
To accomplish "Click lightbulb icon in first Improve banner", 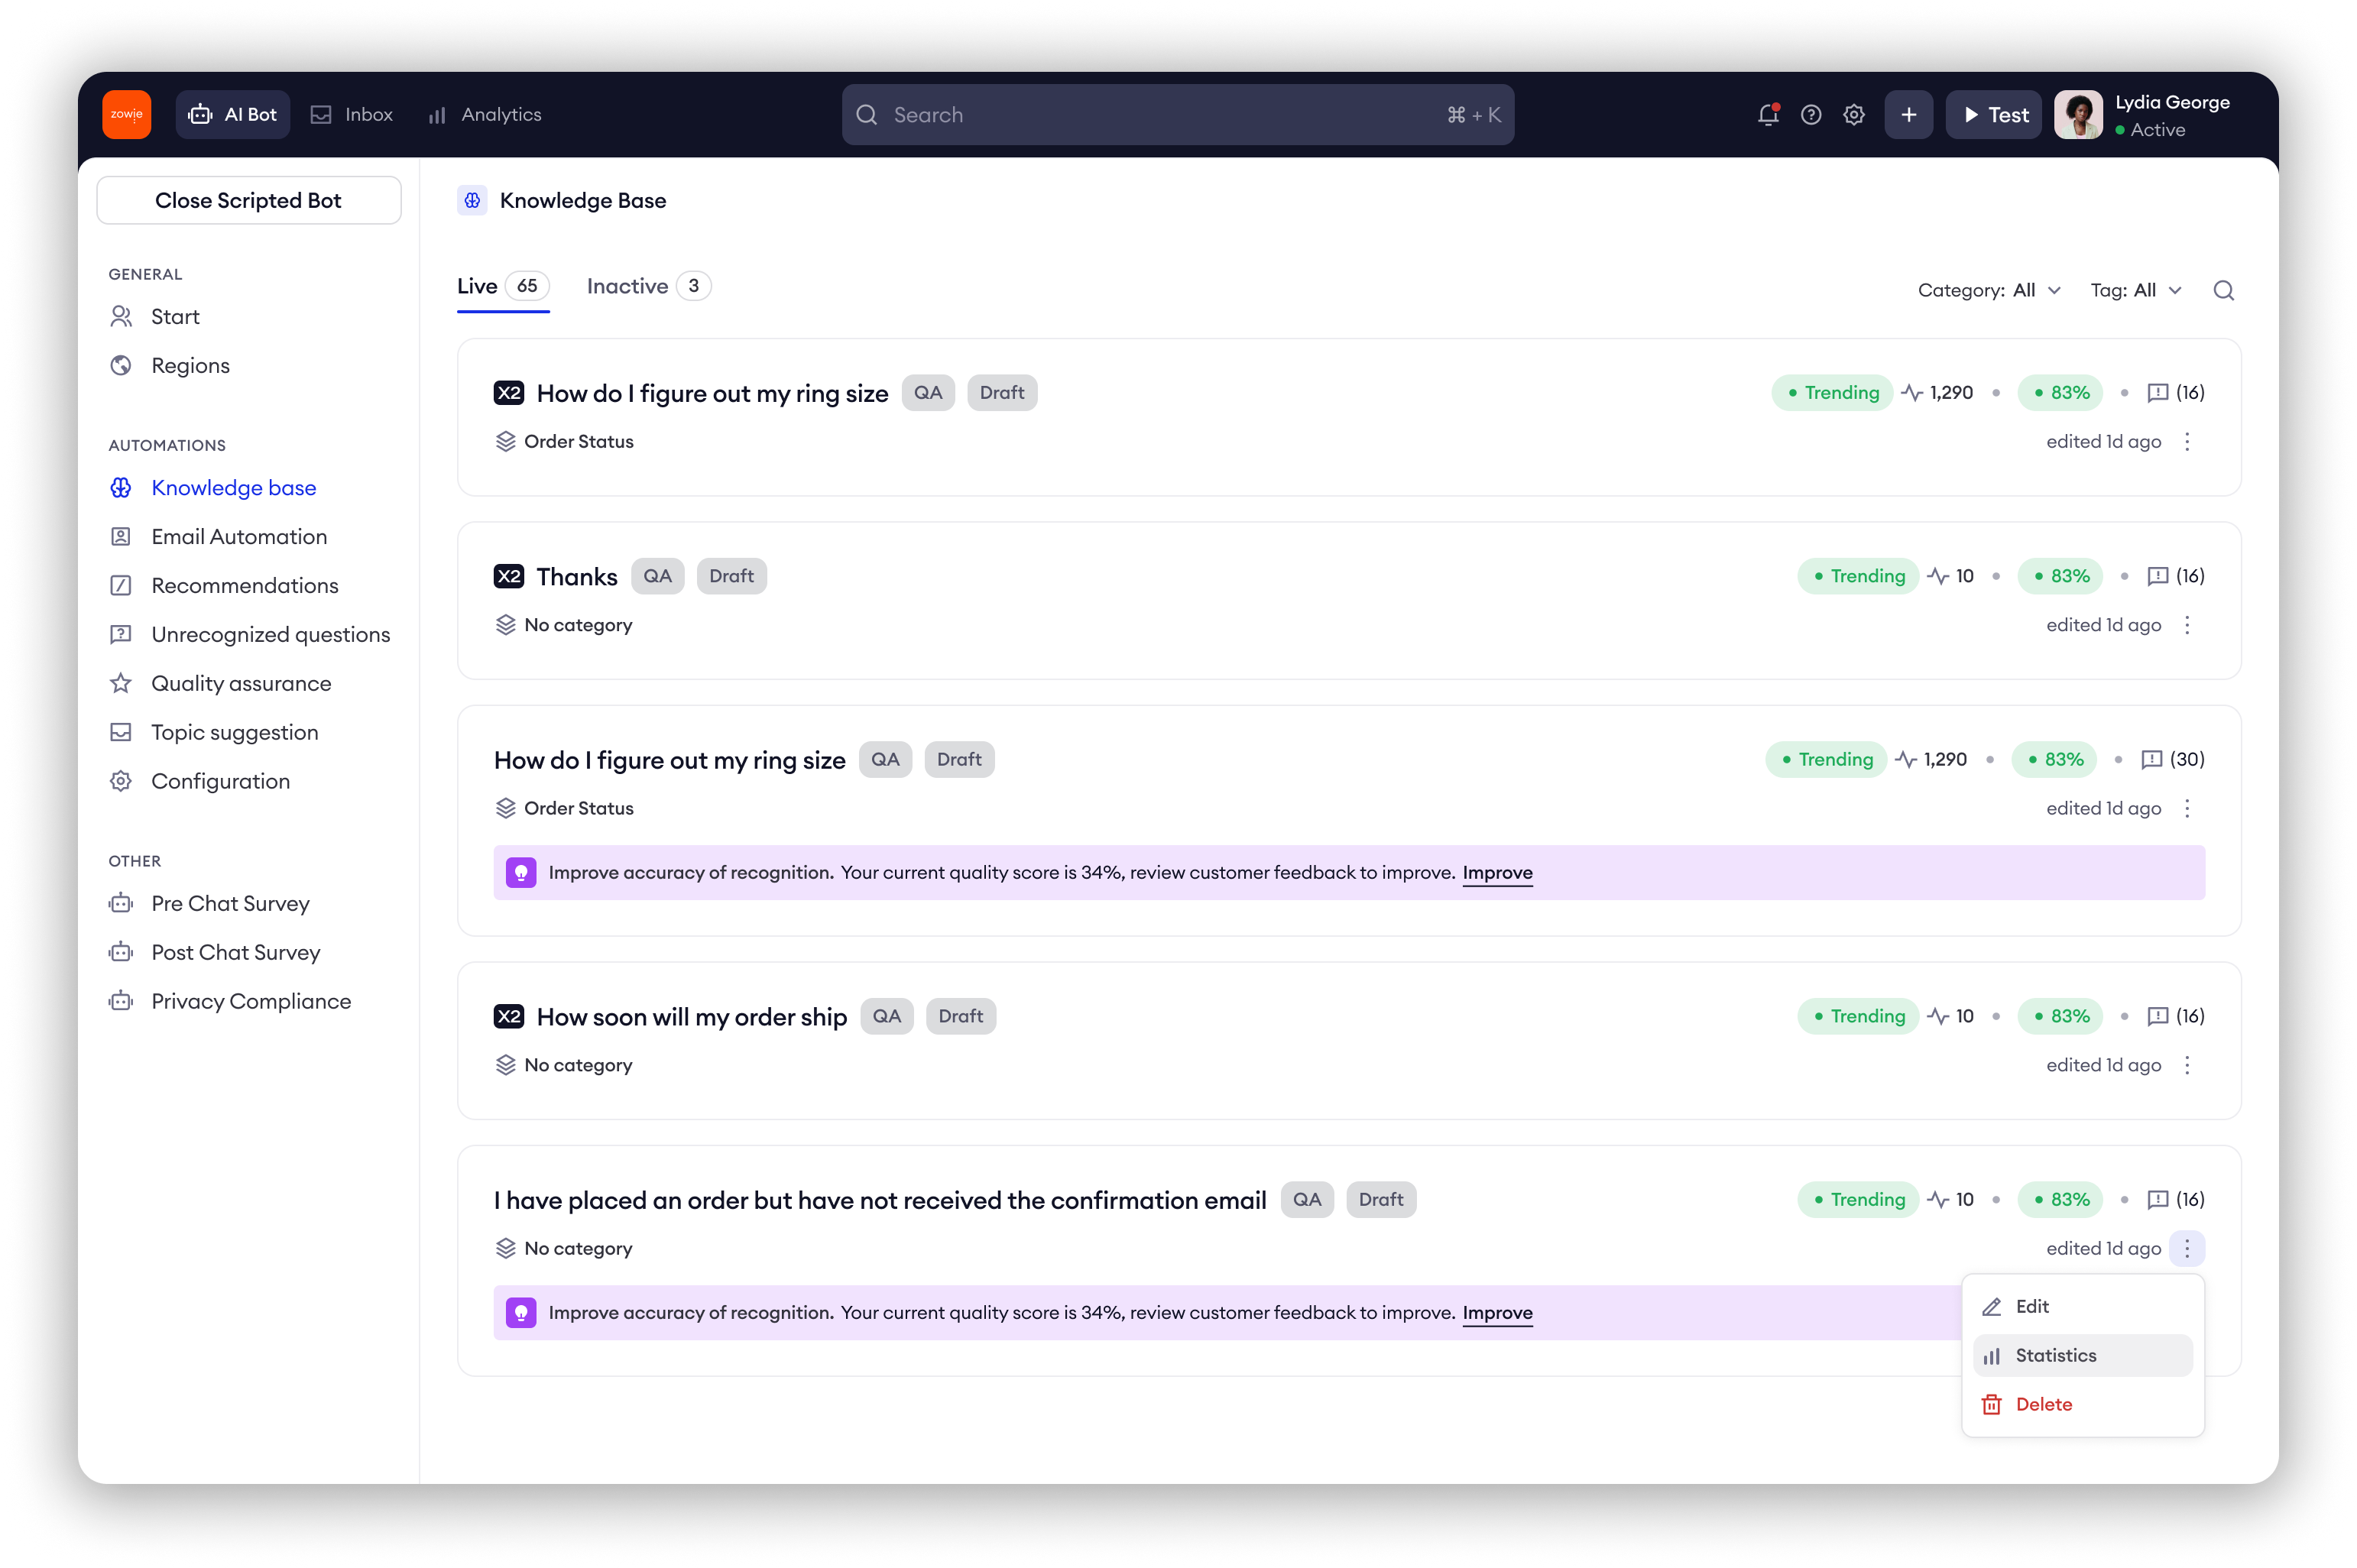I will [x=521, y=873].
